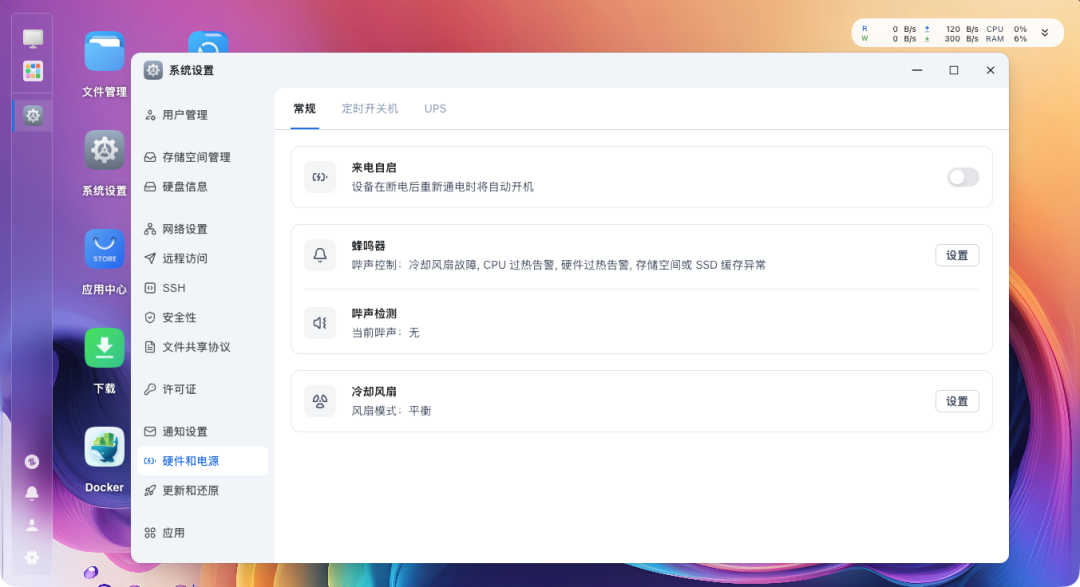Click the fan icon beside 冷却风扇
This screenshot has height=587, width=1080.
coord(320,400)
